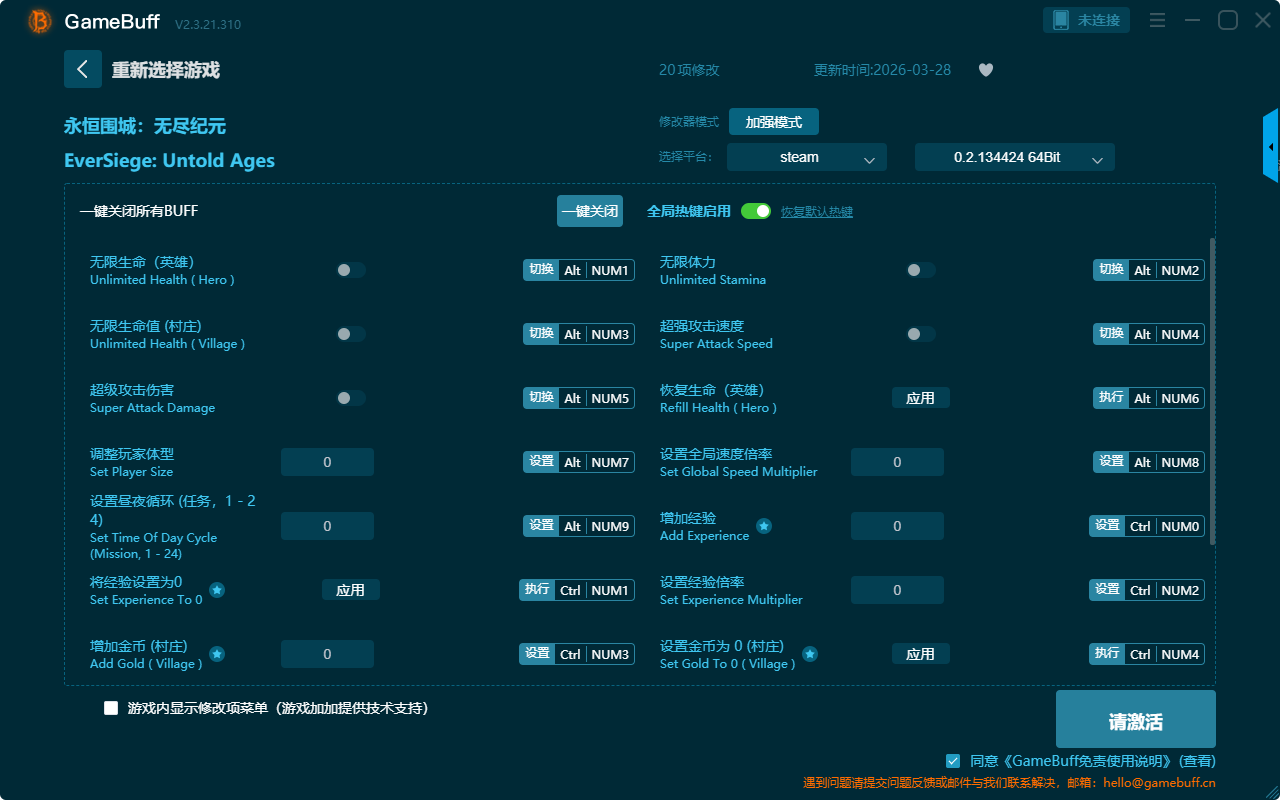Screen dimensions: 1280x800
Task: Toggle Unlimited Health (Hero) switch
Action: (350, 270)
